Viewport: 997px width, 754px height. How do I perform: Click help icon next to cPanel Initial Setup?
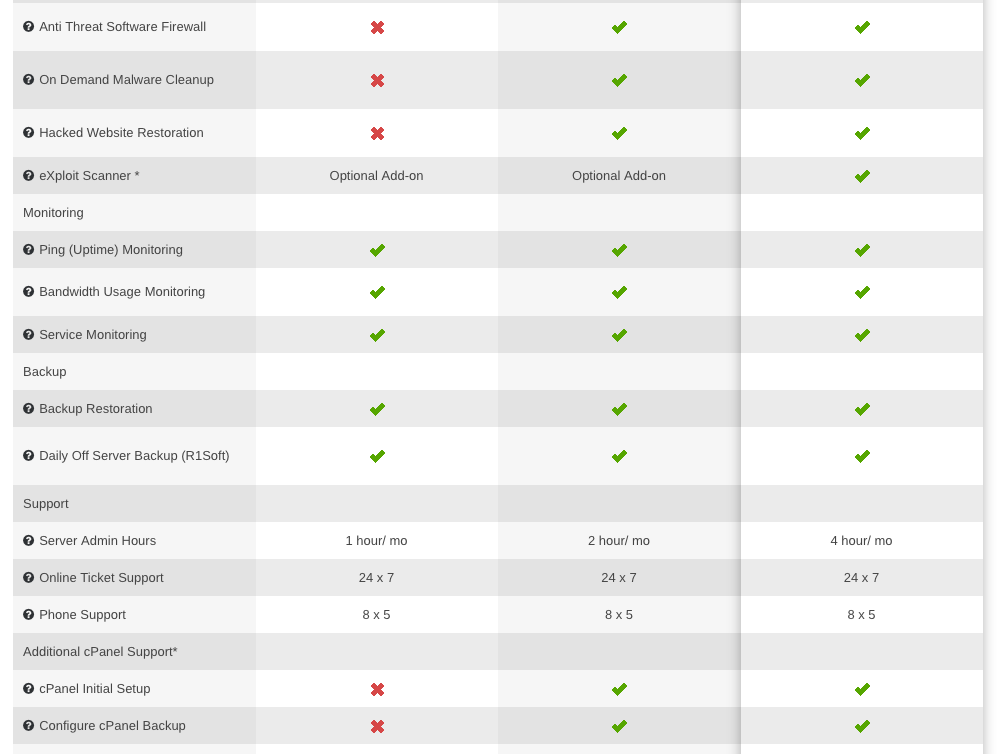click(29, 689)
